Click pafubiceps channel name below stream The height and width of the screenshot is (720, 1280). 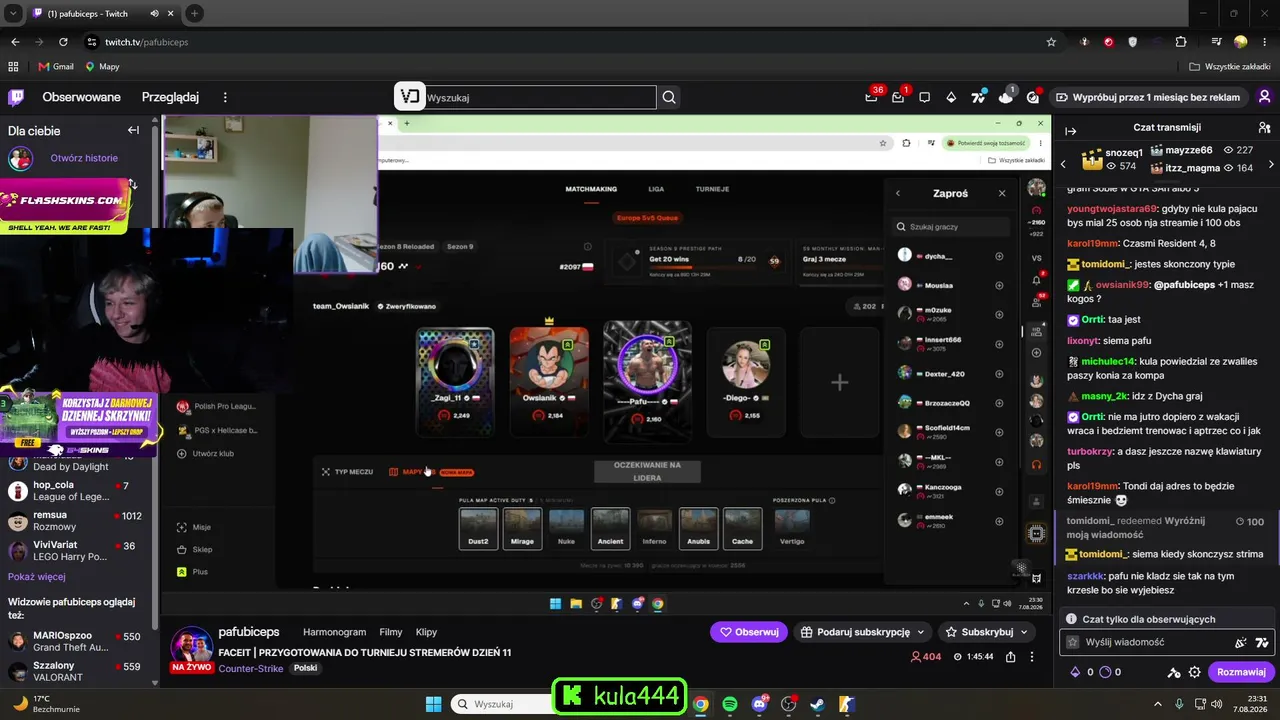pyautogui.click(x=249, y=632)
